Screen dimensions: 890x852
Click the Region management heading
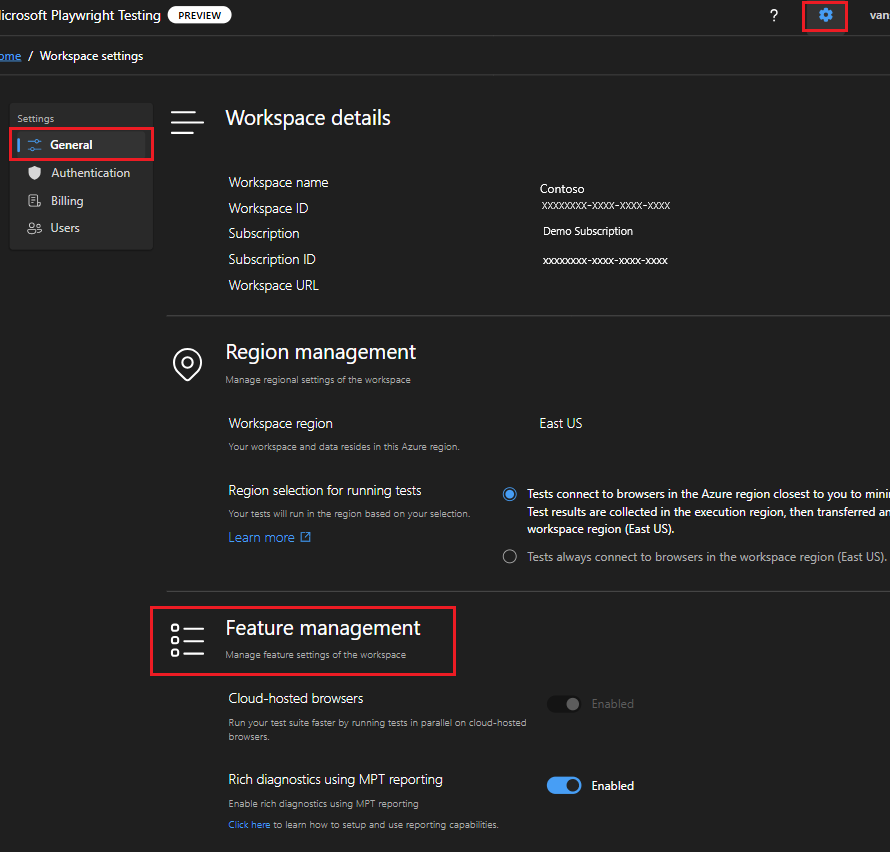(321, 352)
